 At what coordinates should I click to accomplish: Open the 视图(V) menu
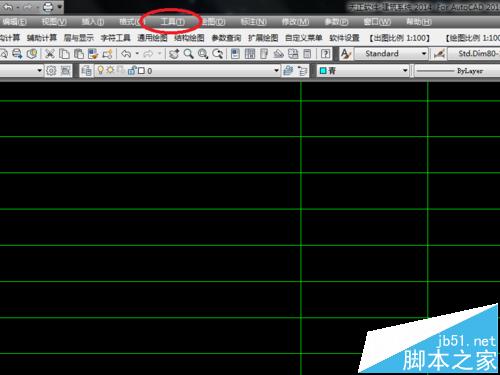(x=54, y=22)
